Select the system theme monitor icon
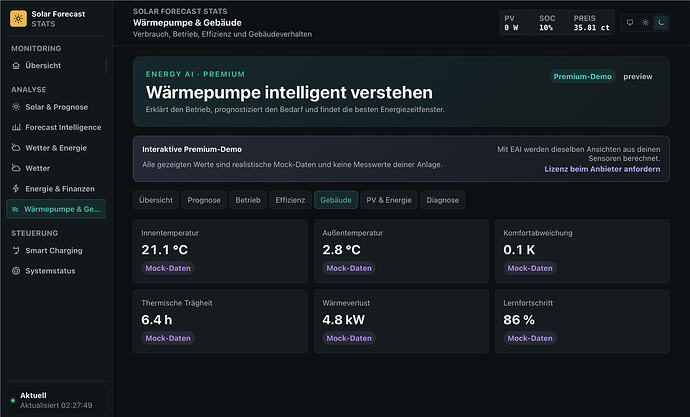The width and height of the screenshot is (690, 417). pos(630,22)
